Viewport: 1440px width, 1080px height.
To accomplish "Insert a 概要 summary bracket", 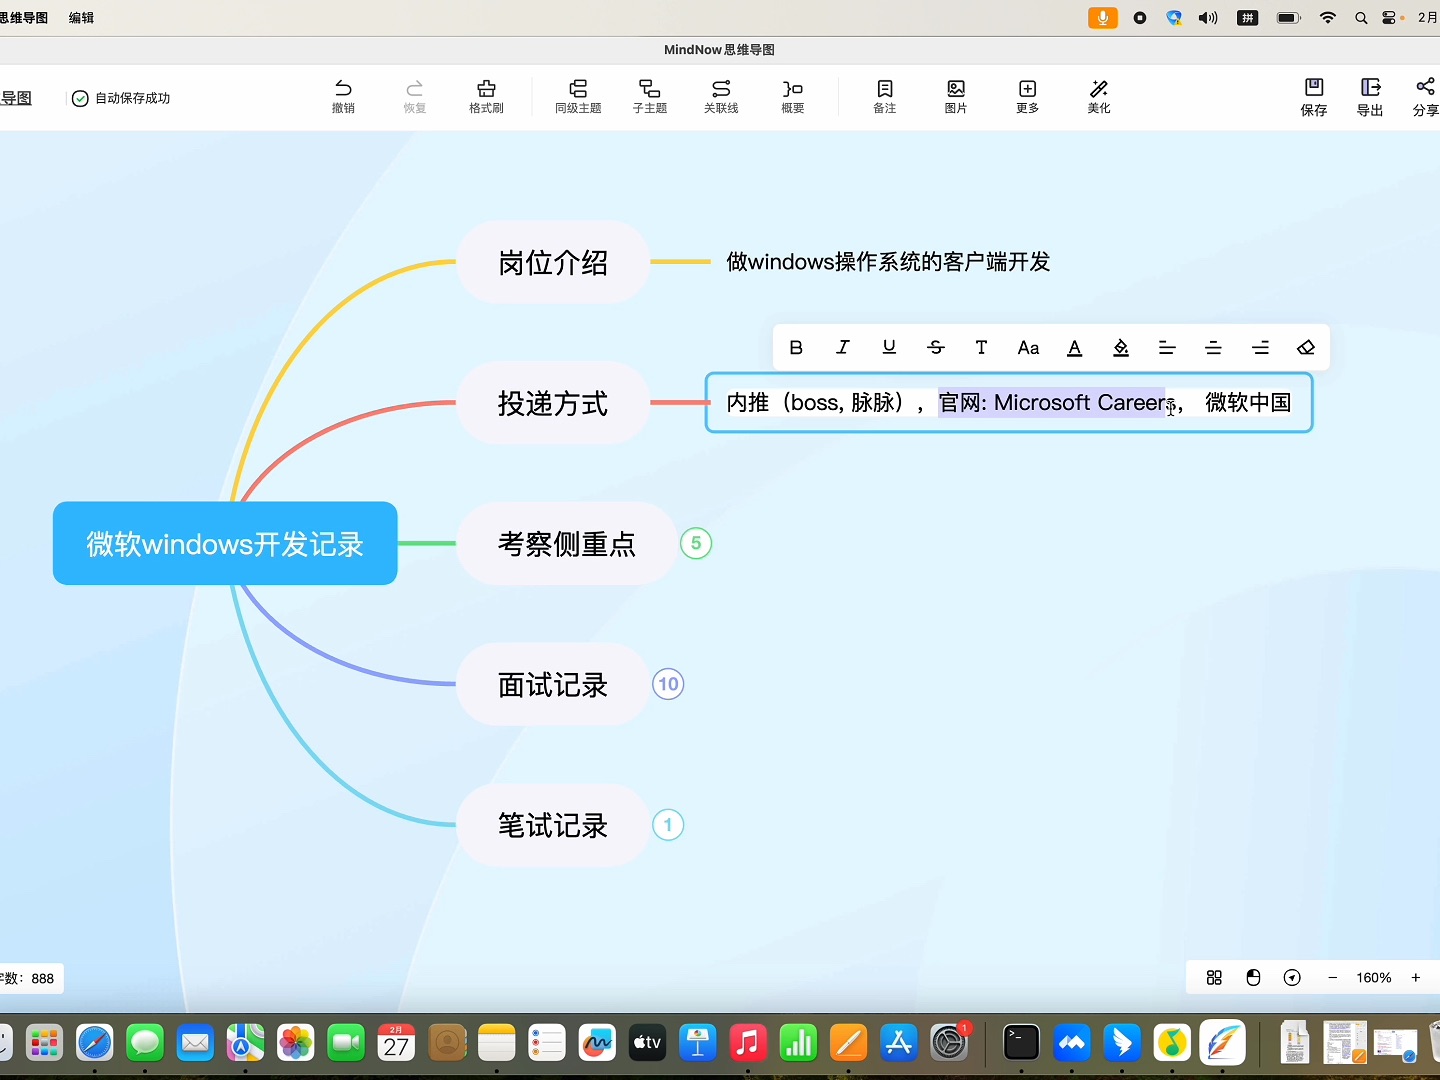I will [793, 96].
